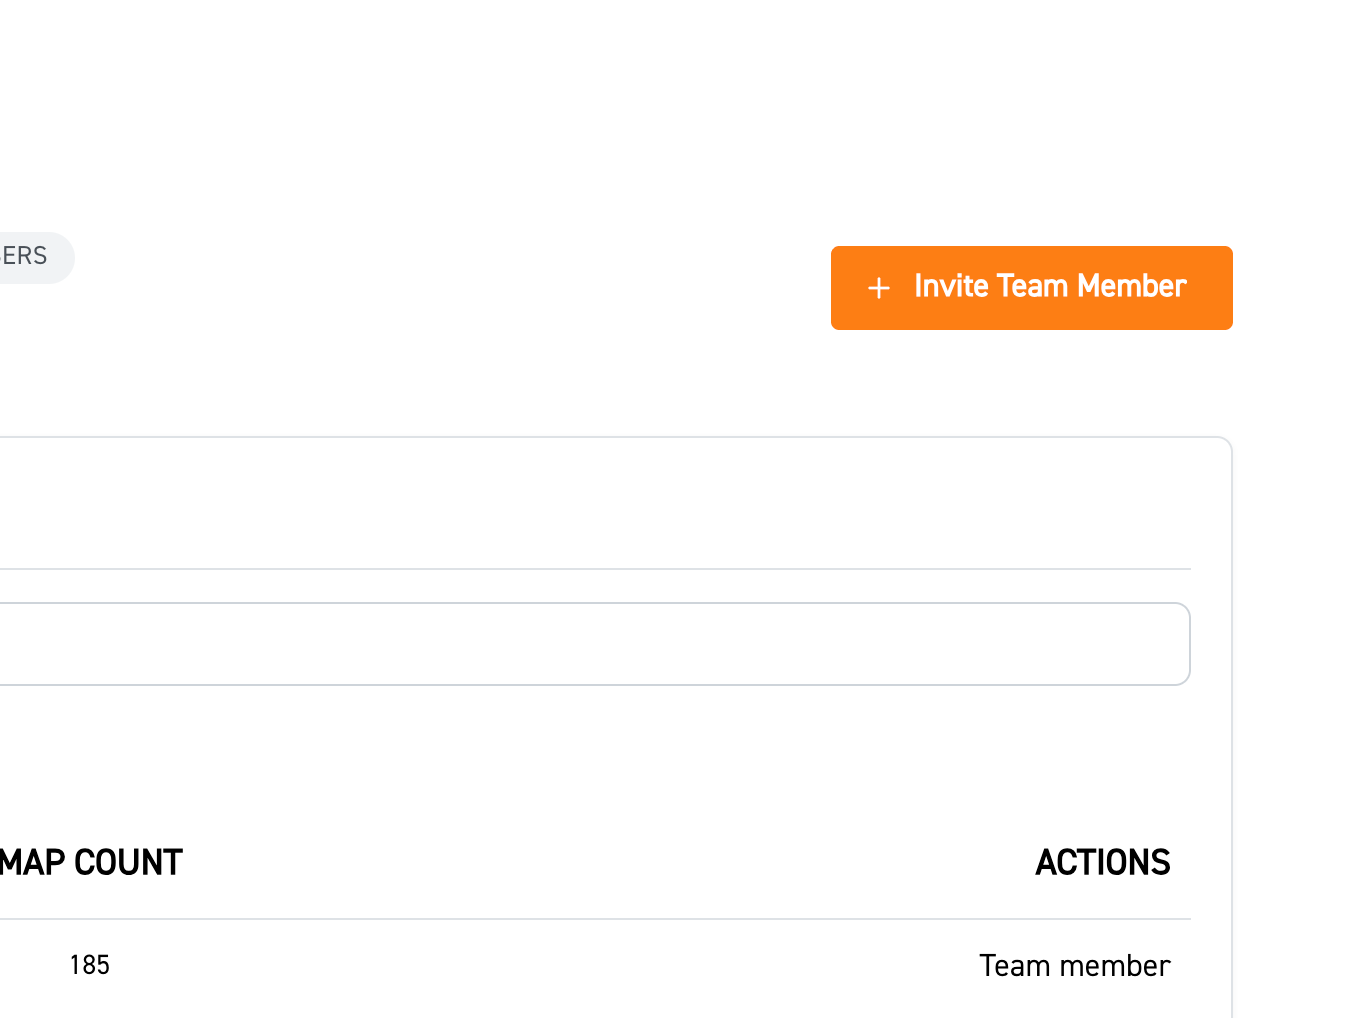This screenshot has width=1357, height=1018.
Task: Click the map count value 185
Action: pyautogui.click(x=89, y=965)
